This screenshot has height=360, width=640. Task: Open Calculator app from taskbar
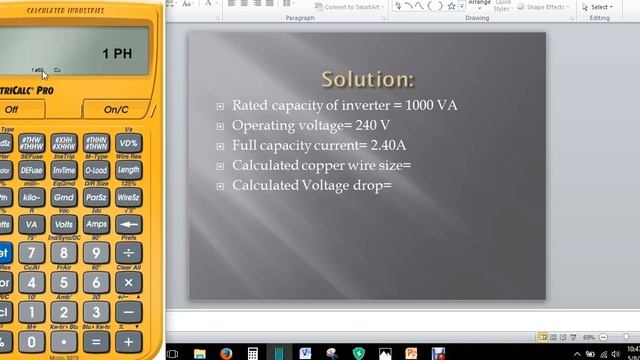click(x=253, y=353)
